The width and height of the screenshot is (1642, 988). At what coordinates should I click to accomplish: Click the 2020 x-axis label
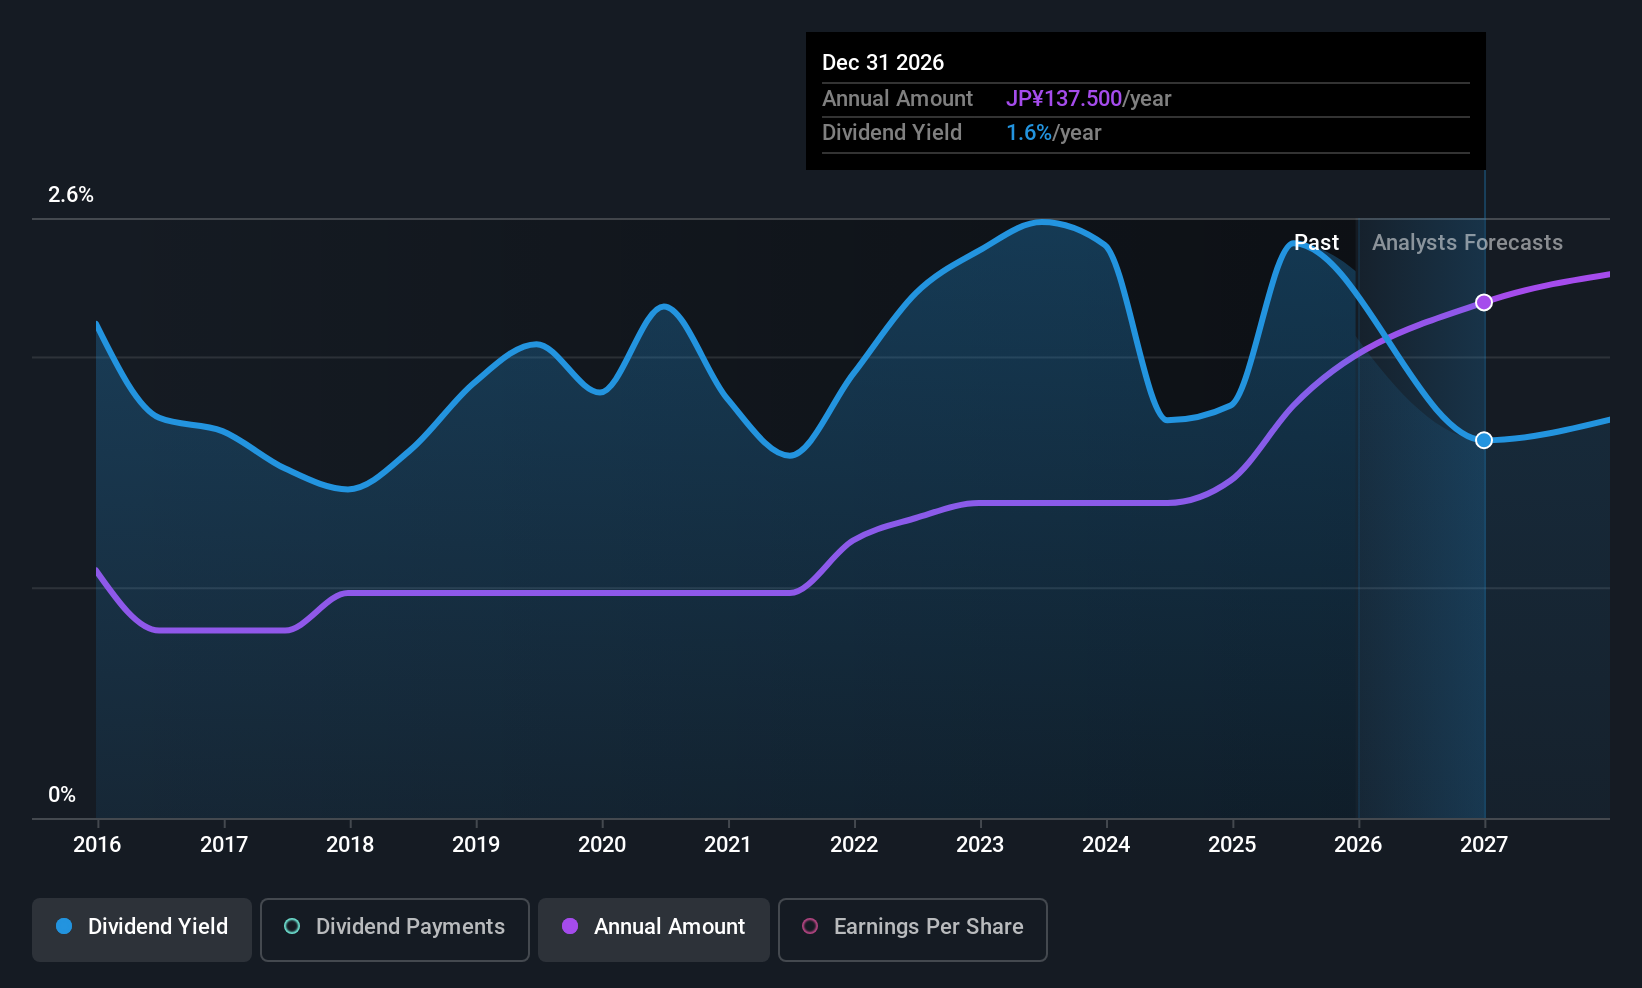[602, 845]
